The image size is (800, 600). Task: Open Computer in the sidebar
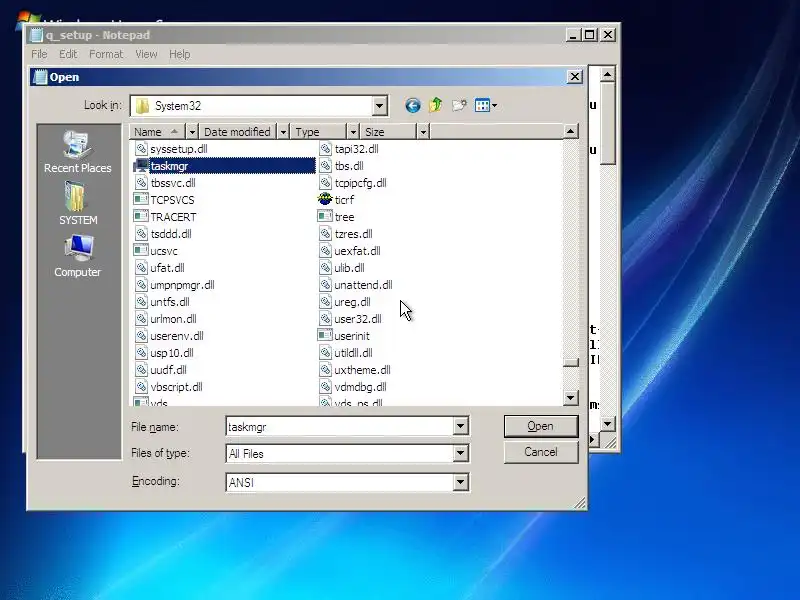point(78,256)
